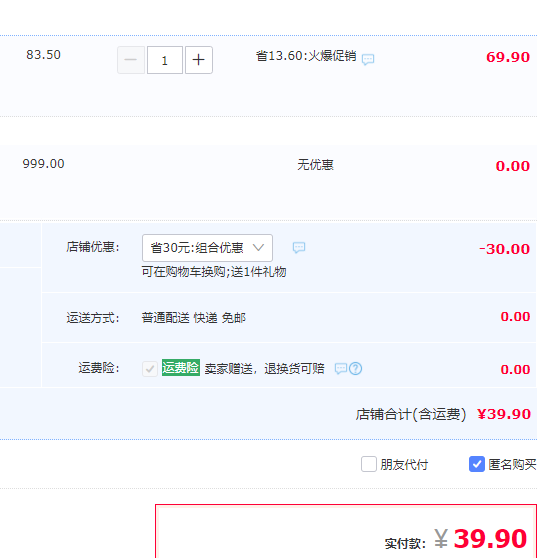The image size is (558, 558).
Task: Decrease quantity with the minus button
Action: (131, 60)
